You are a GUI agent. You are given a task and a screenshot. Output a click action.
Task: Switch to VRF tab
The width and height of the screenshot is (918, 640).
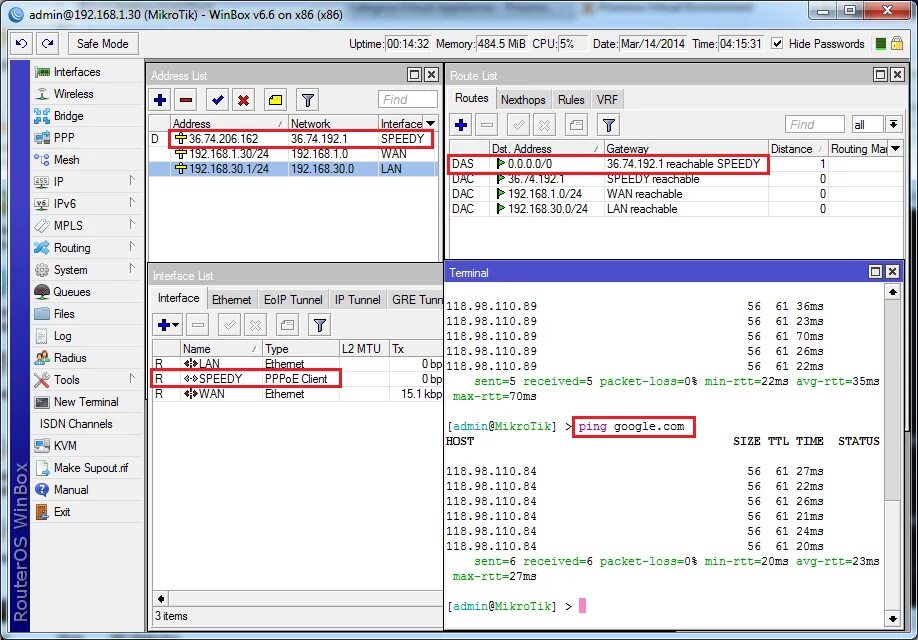pyautogui.click(x=607, y=100)
